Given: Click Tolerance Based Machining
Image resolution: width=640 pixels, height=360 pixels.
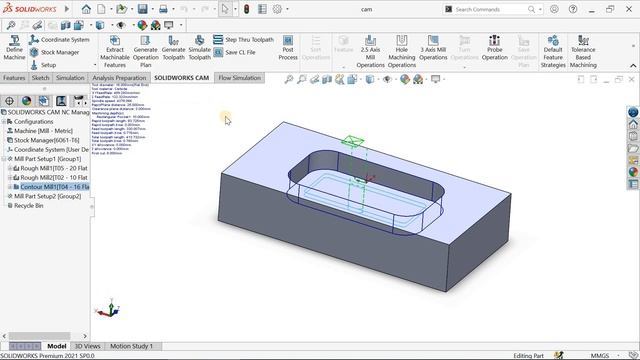Looking at the screenshot, I should click(583, 52).
